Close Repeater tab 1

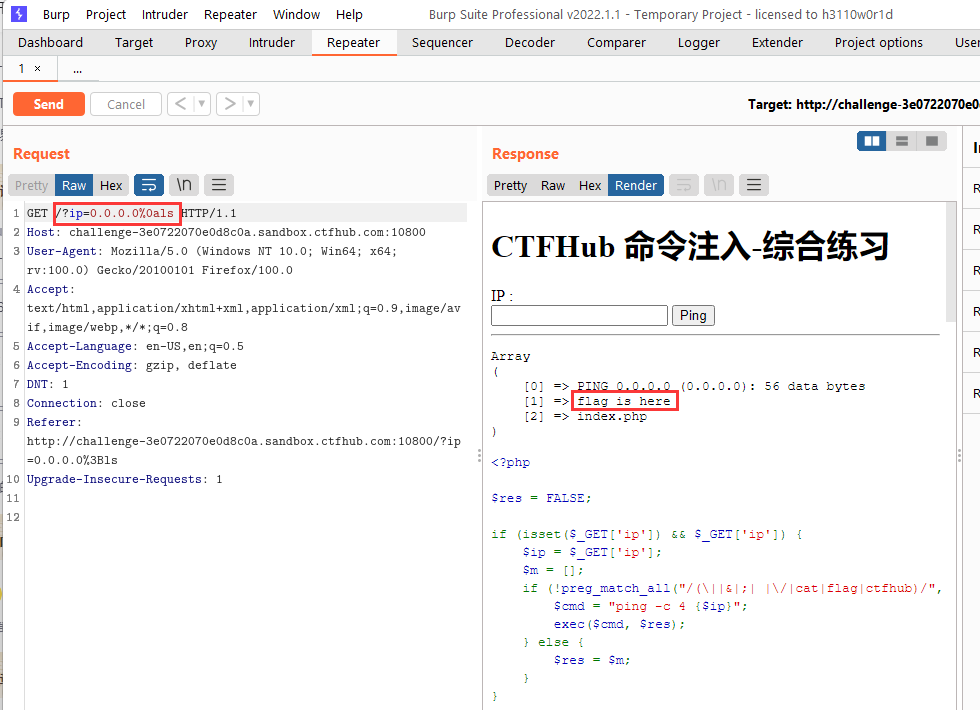coord(38,69)
